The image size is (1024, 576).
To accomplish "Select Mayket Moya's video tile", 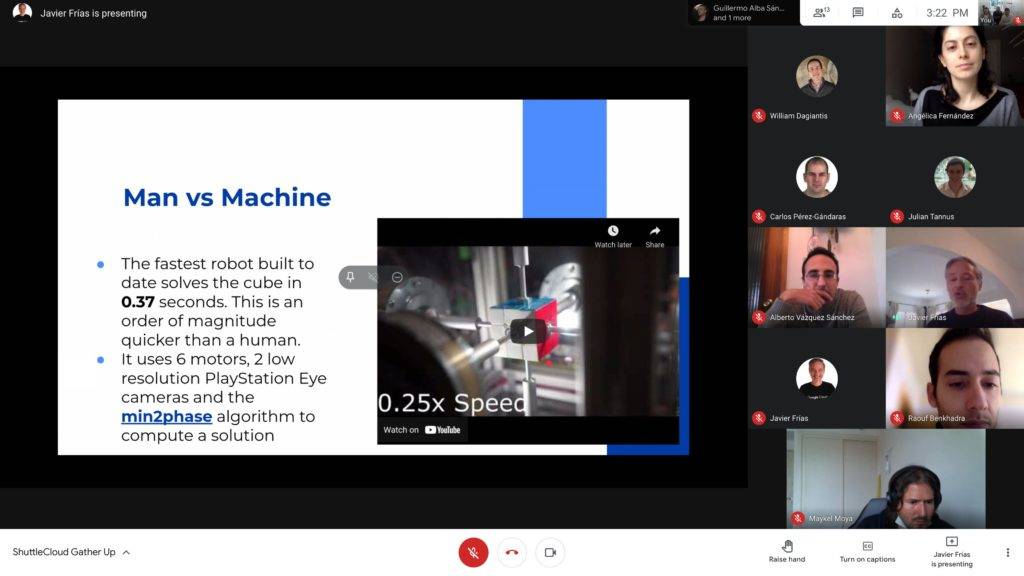I will (x=886, y=479).
